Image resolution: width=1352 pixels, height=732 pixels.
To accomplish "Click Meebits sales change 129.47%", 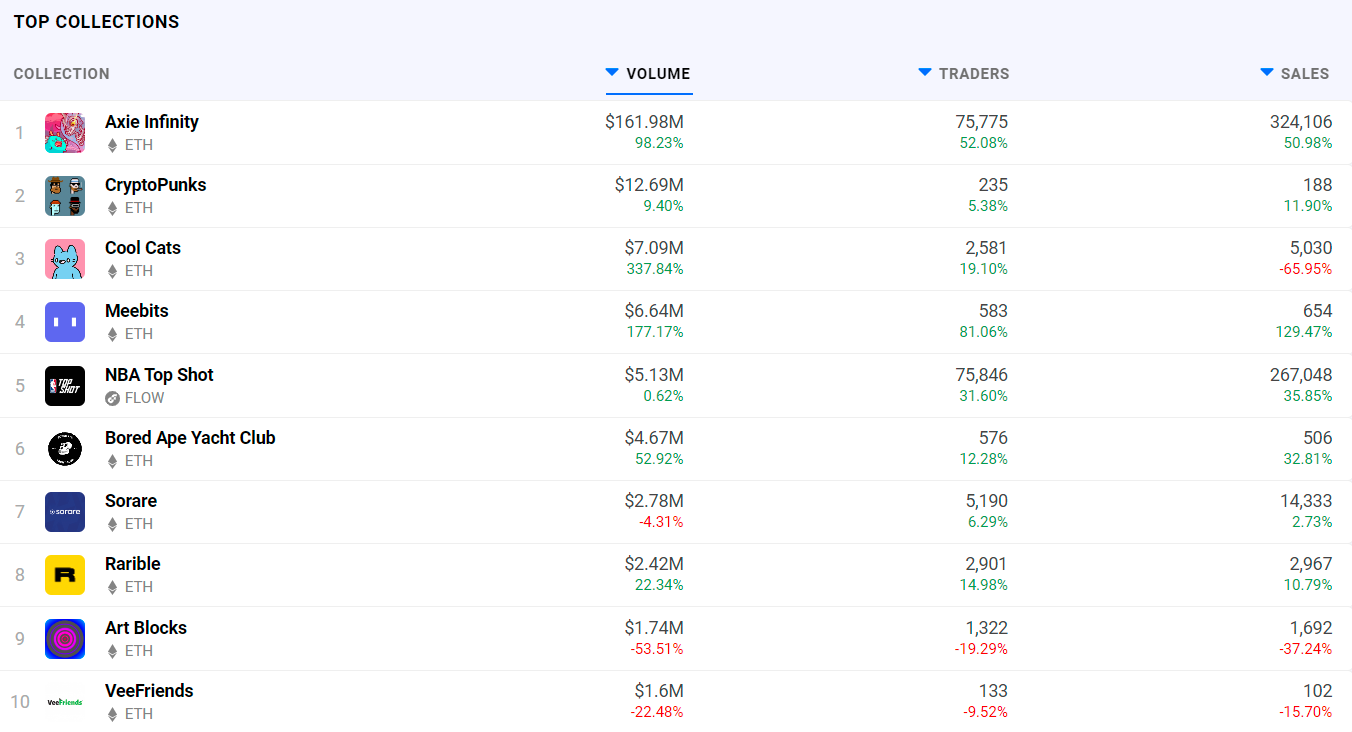I will (1305, 332).
